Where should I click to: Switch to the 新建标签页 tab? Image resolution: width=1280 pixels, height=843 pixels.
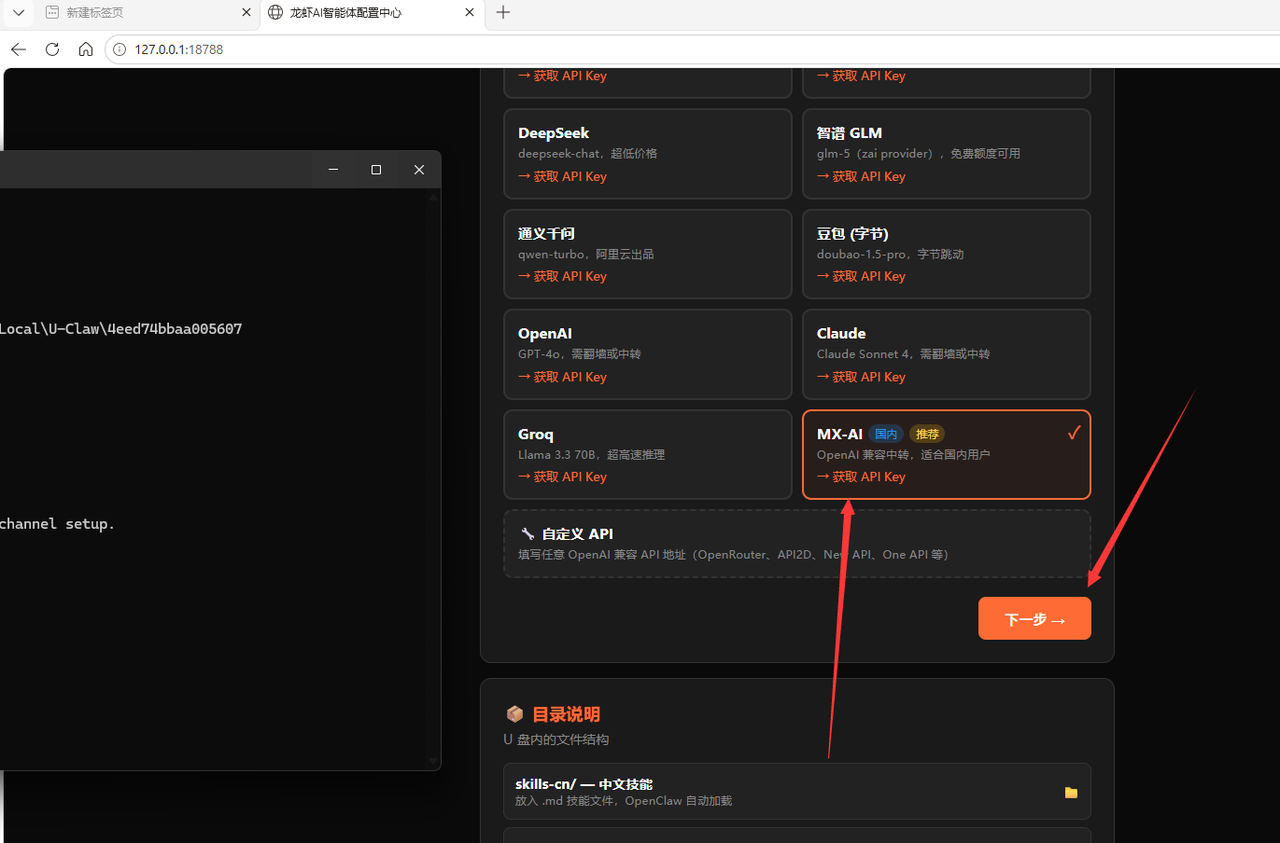pos(147,13)
